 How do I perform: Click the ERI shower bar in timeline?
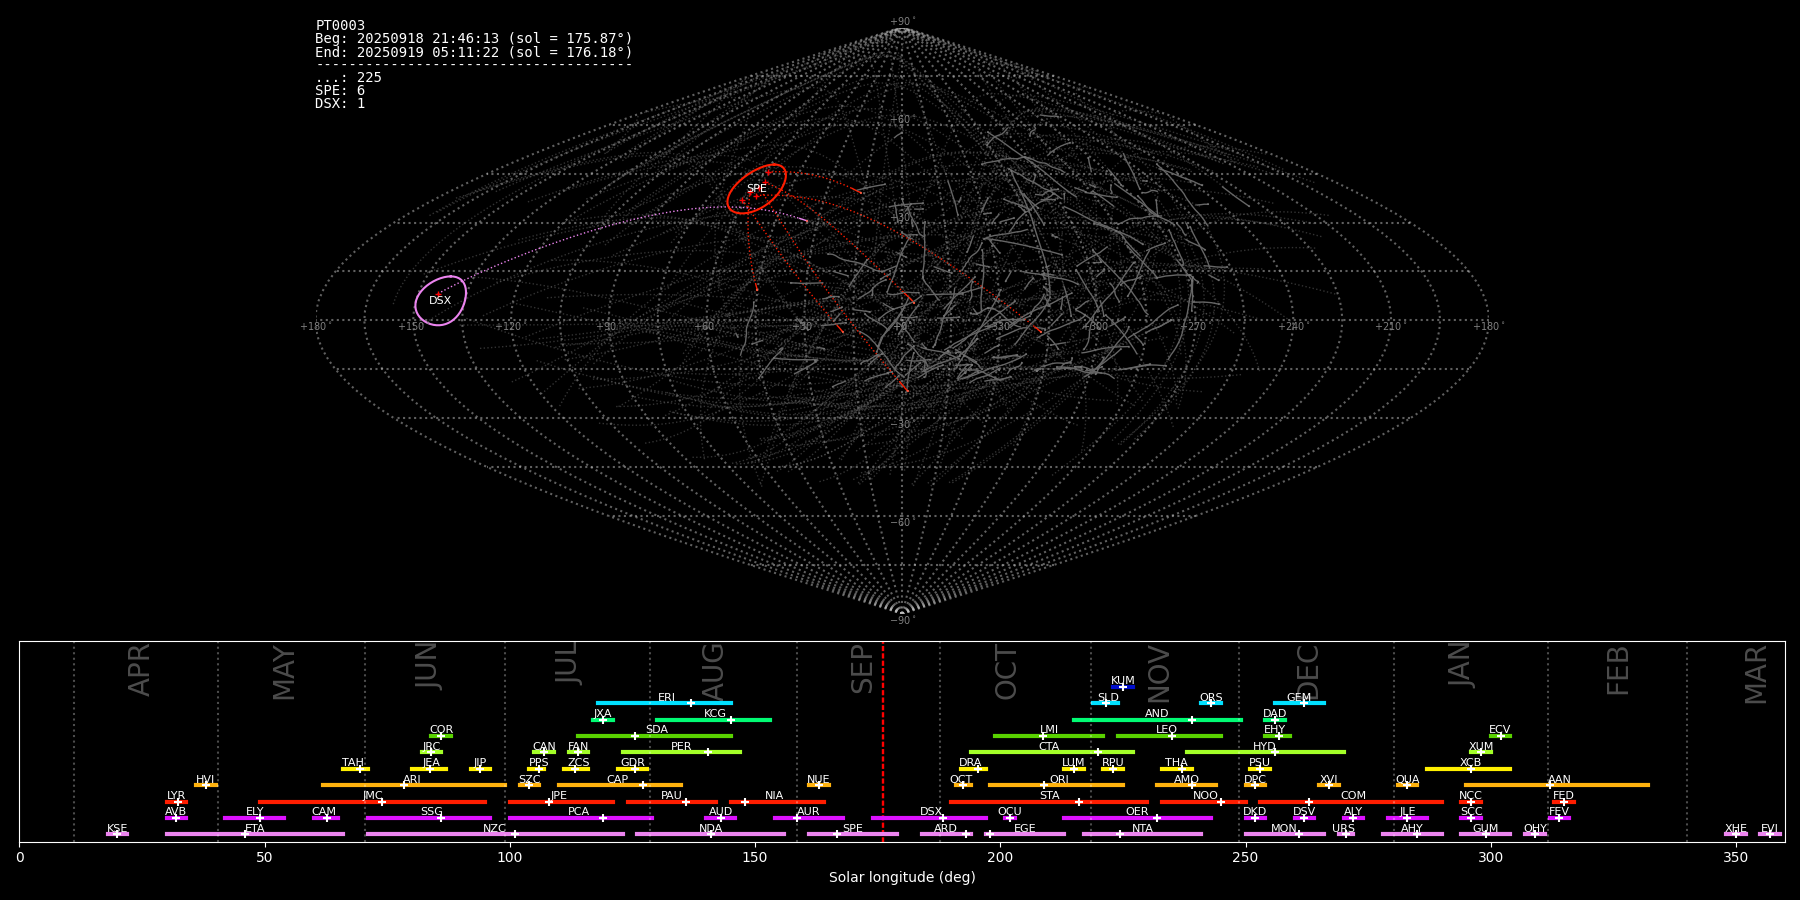click(664, 703)
